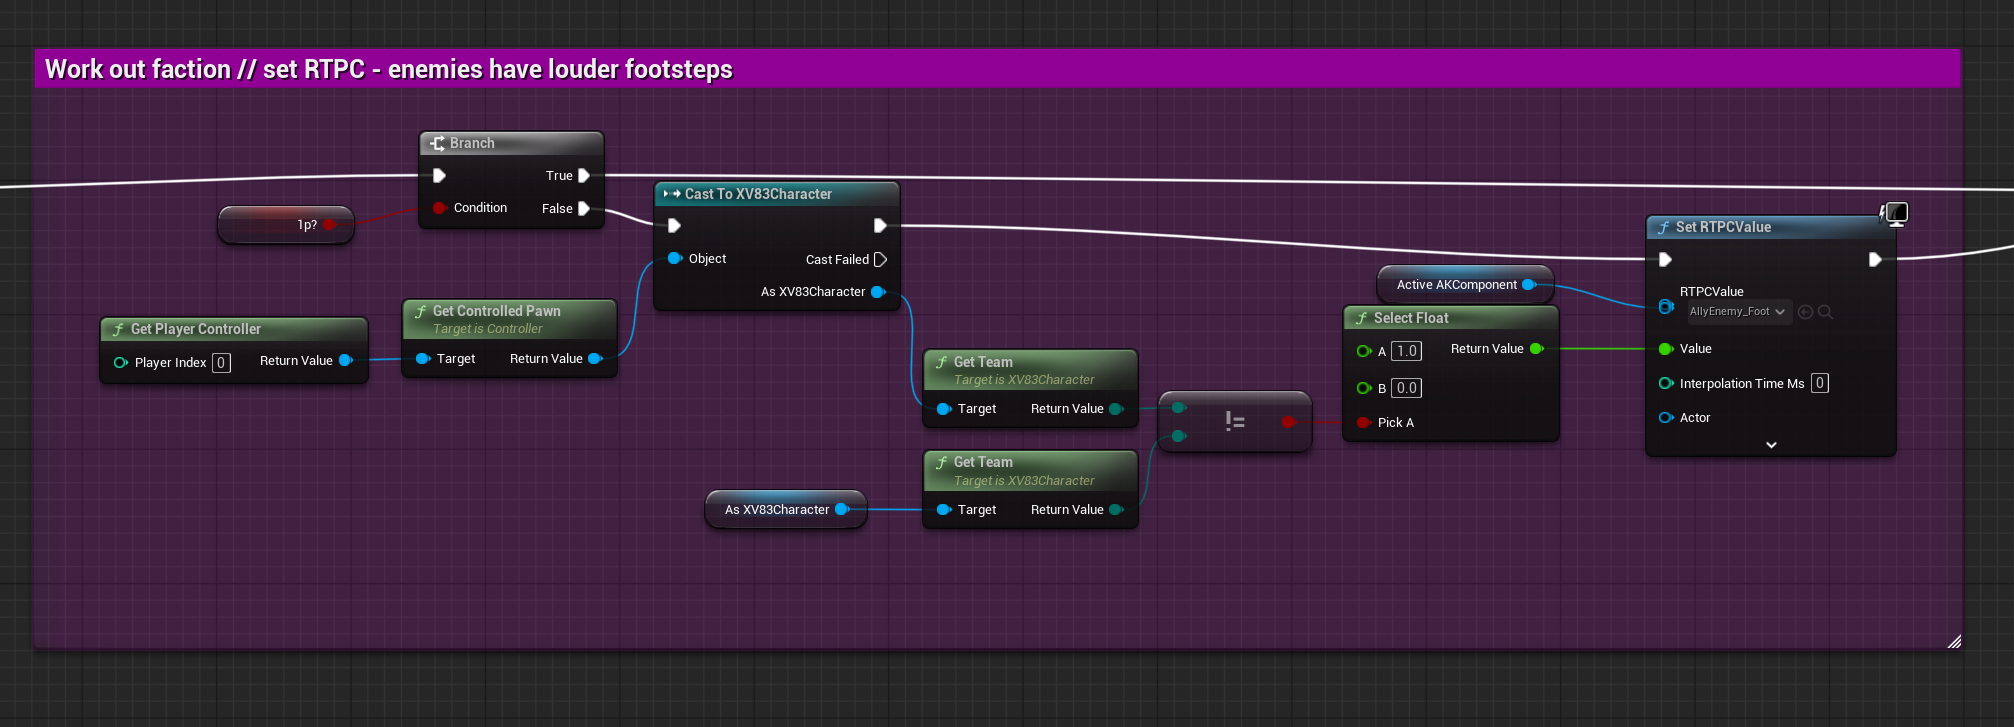Click the not-equal node red output pin
This screenshot has height=727, width=2014.
(x=1288, y=422)
